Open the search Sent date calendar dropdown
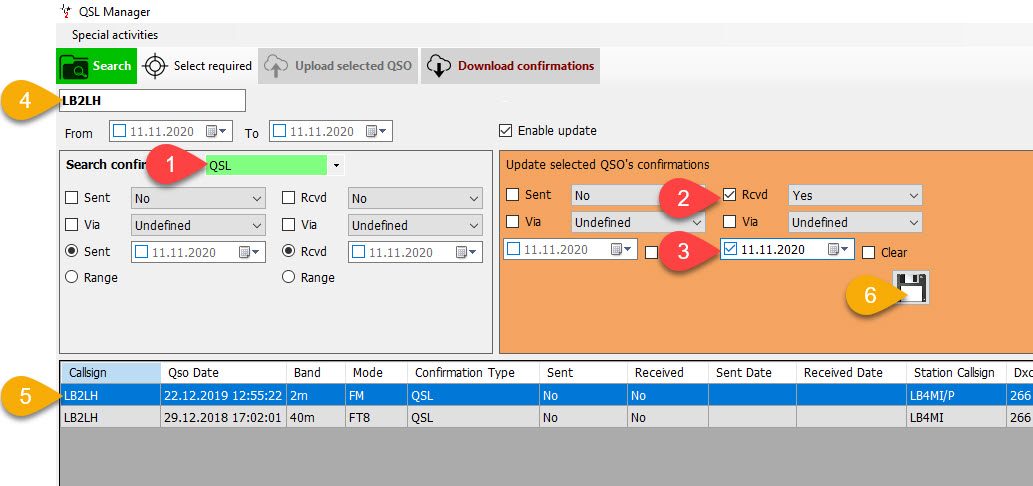 point(250,252)
